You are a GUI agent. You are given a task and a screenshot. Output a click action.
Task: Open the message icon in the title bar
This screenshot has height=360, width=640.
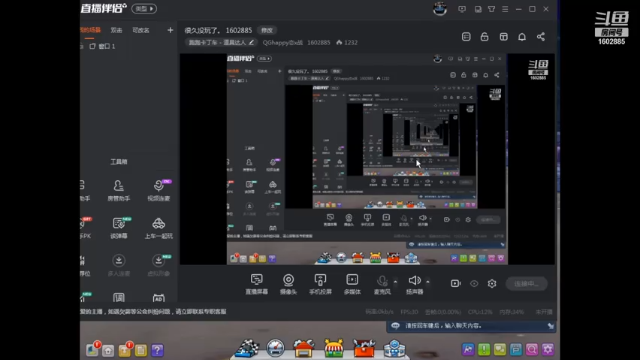tap(462, 9)
